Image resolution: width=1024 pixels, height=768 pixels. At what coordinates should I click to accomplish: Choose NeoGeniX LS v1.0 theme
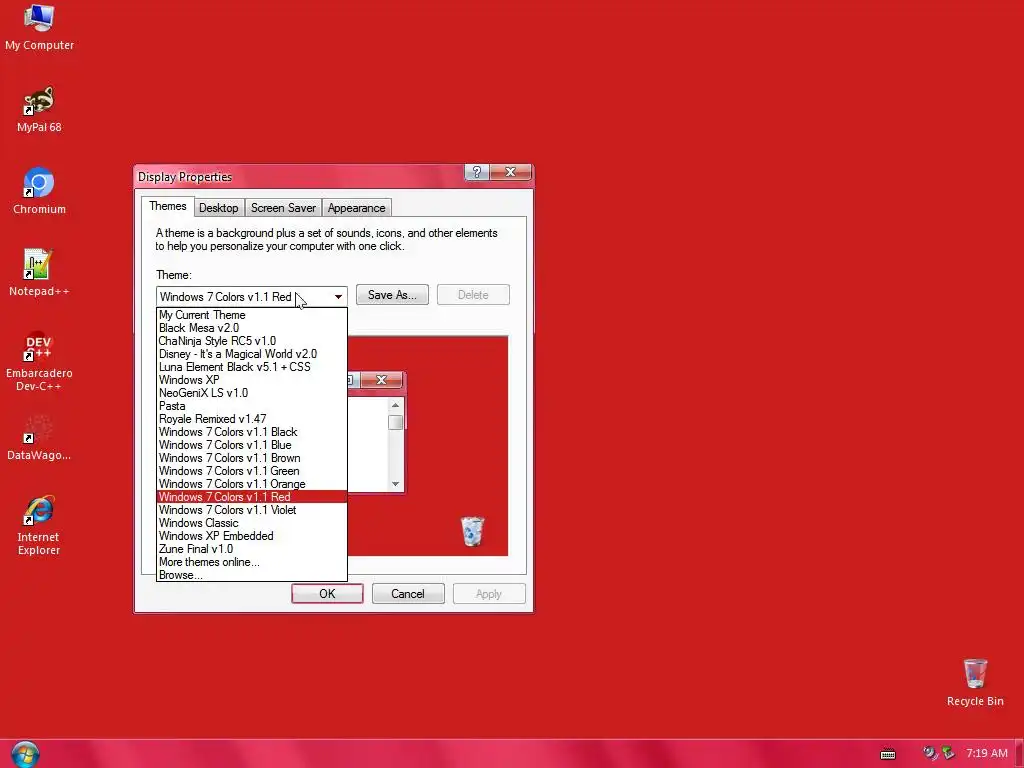click(252, 393)
